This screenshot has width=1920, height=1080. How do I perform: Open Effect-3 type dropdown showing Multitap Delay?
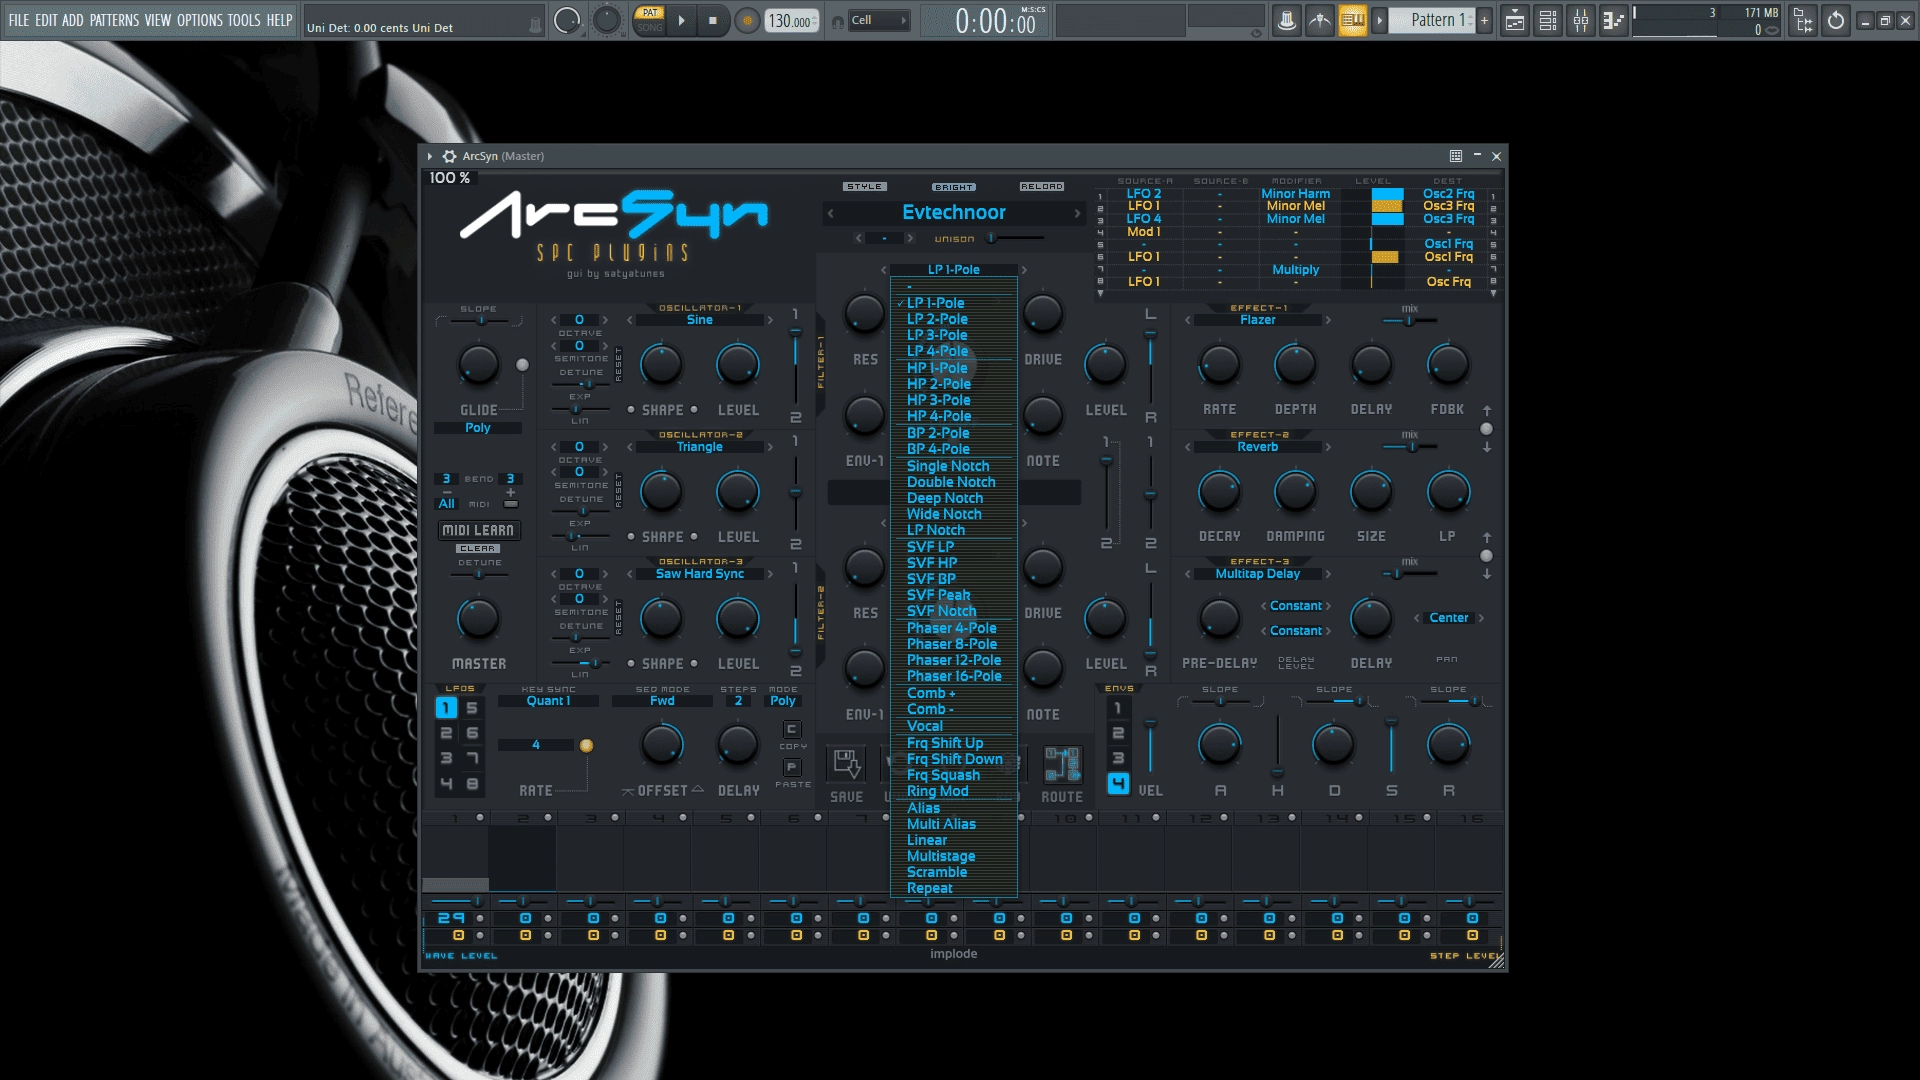(1257, 574)
